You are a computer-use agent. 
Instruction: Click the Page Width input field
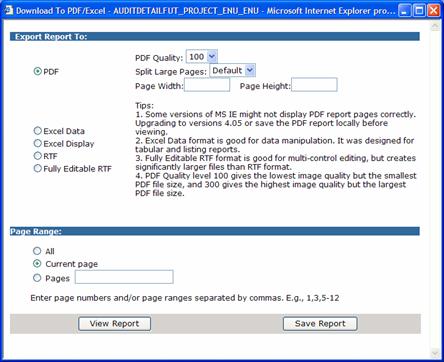[x=207, y=85]
